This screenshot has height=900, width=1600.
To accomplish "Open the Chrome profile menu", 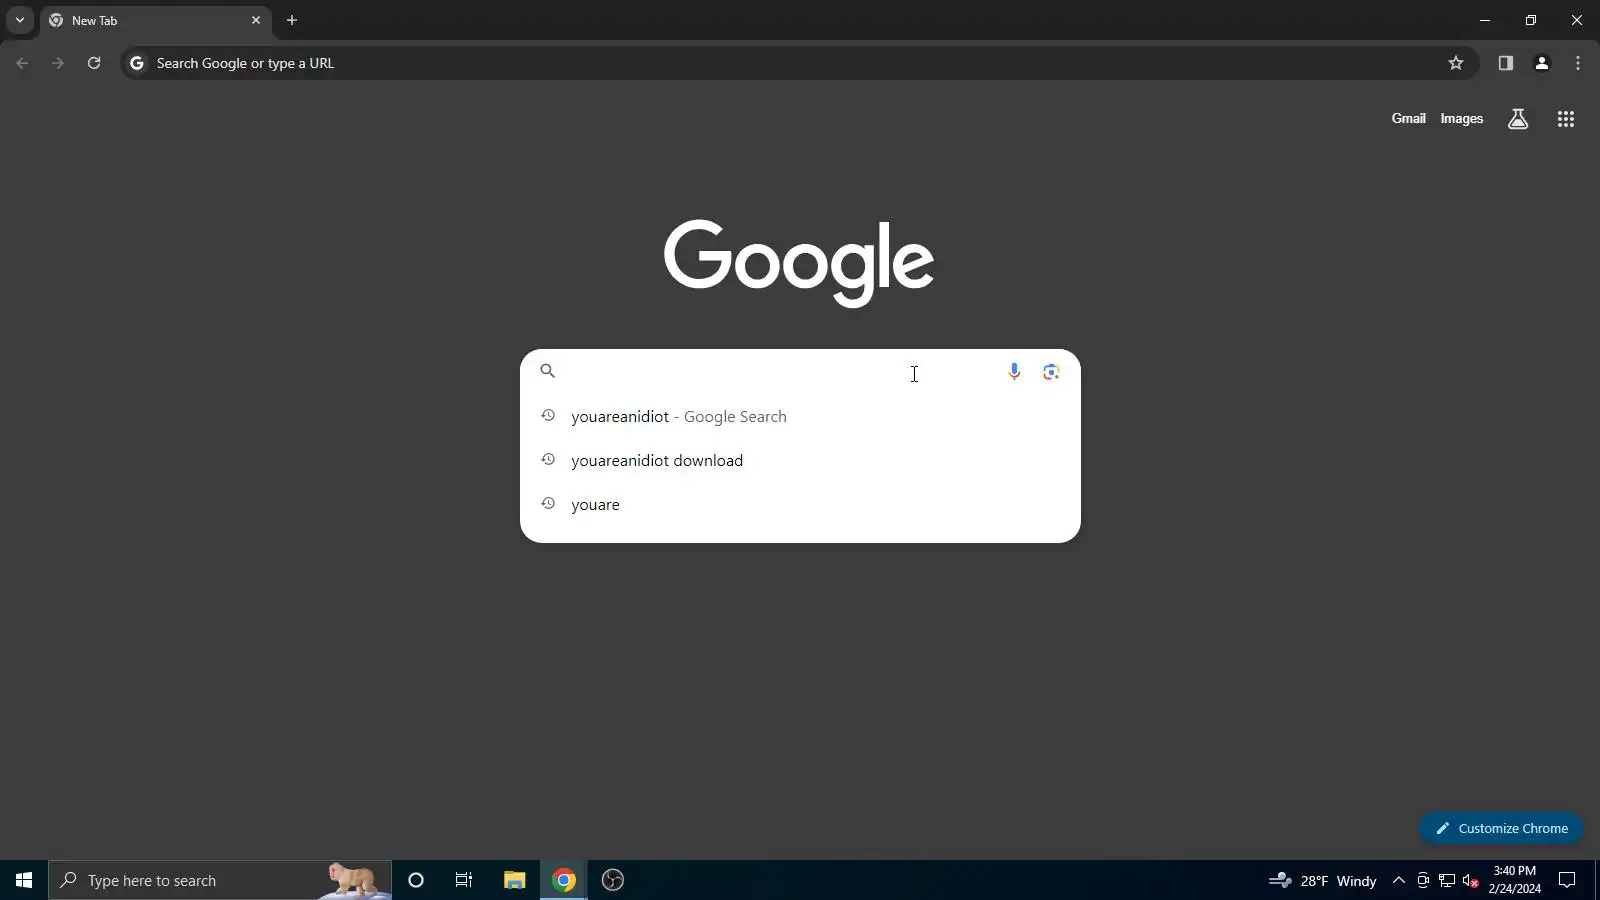I will point(1542,63).
